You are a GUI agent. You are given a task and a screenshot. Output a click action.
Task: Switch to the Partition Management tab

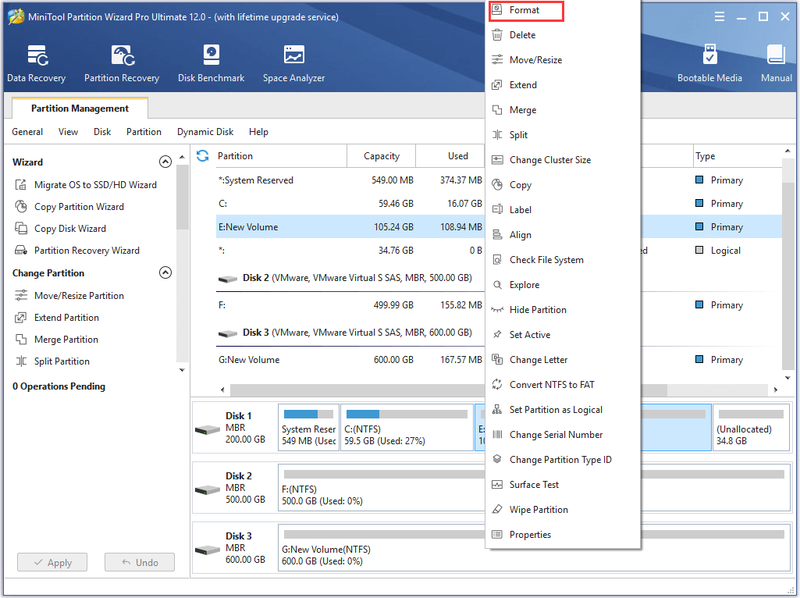click(x=80, y=108)
